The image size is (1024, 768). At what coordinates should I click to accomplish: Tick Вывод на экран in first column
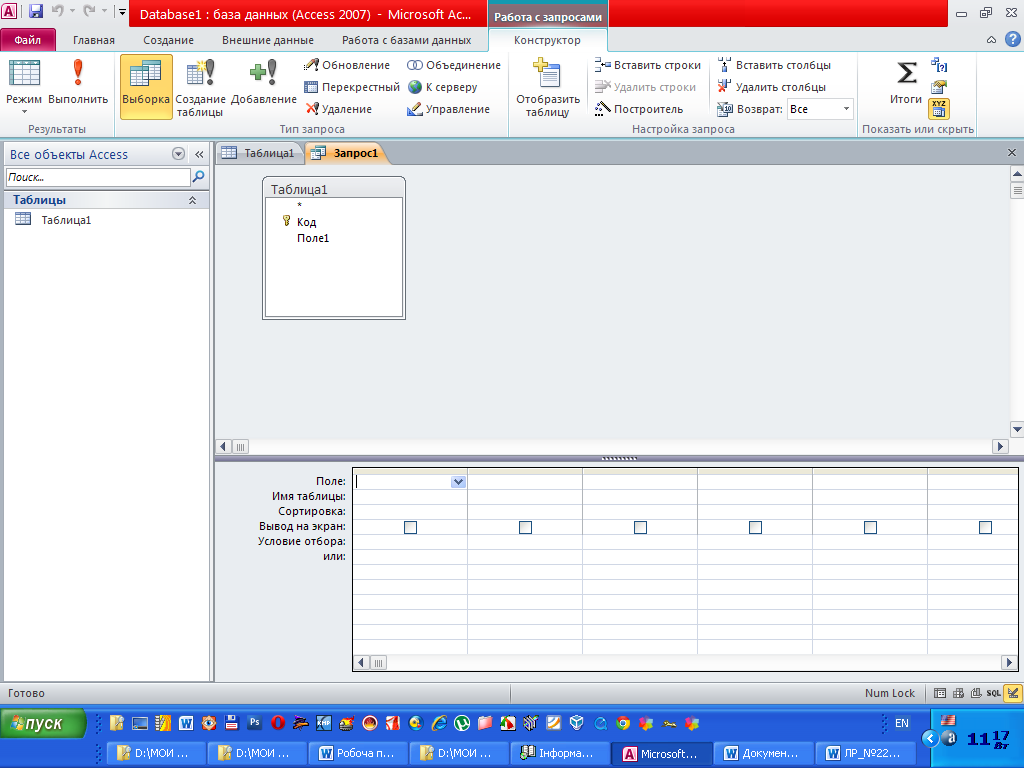[410, 527]
